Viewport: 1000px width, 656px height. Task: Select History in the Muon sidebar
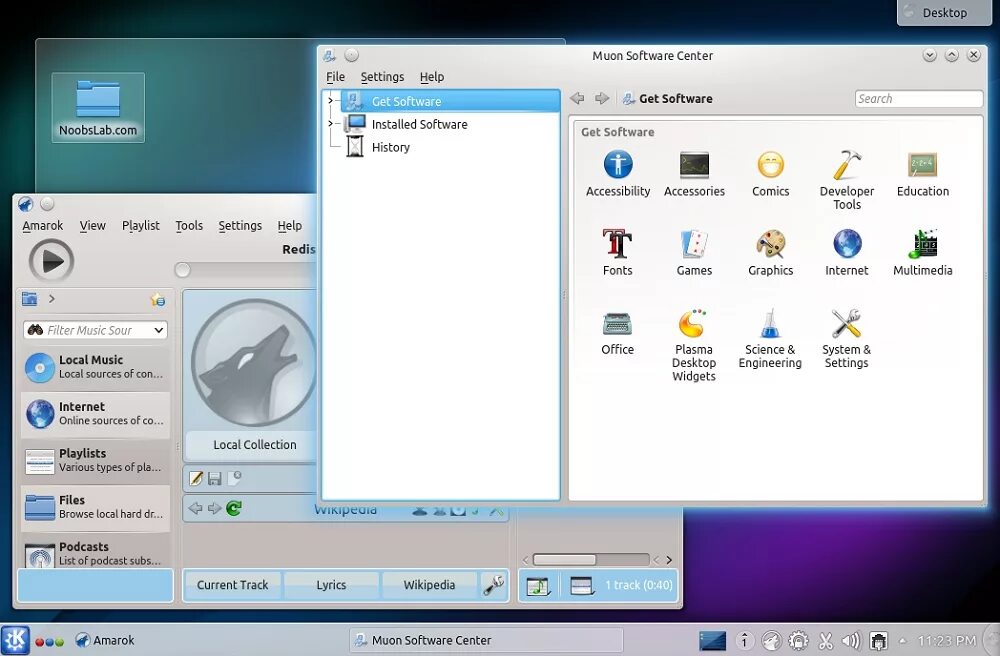[390, 147]
